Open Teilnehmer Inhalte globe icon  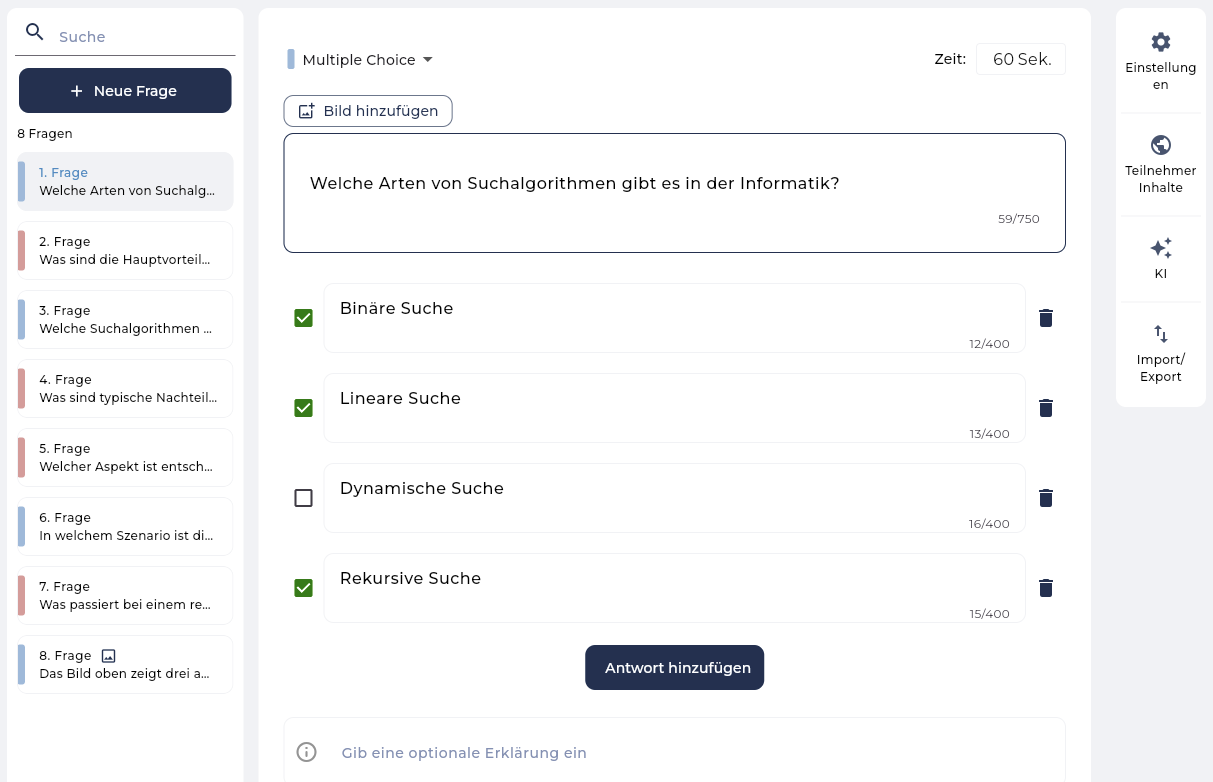pos(1160,145)
